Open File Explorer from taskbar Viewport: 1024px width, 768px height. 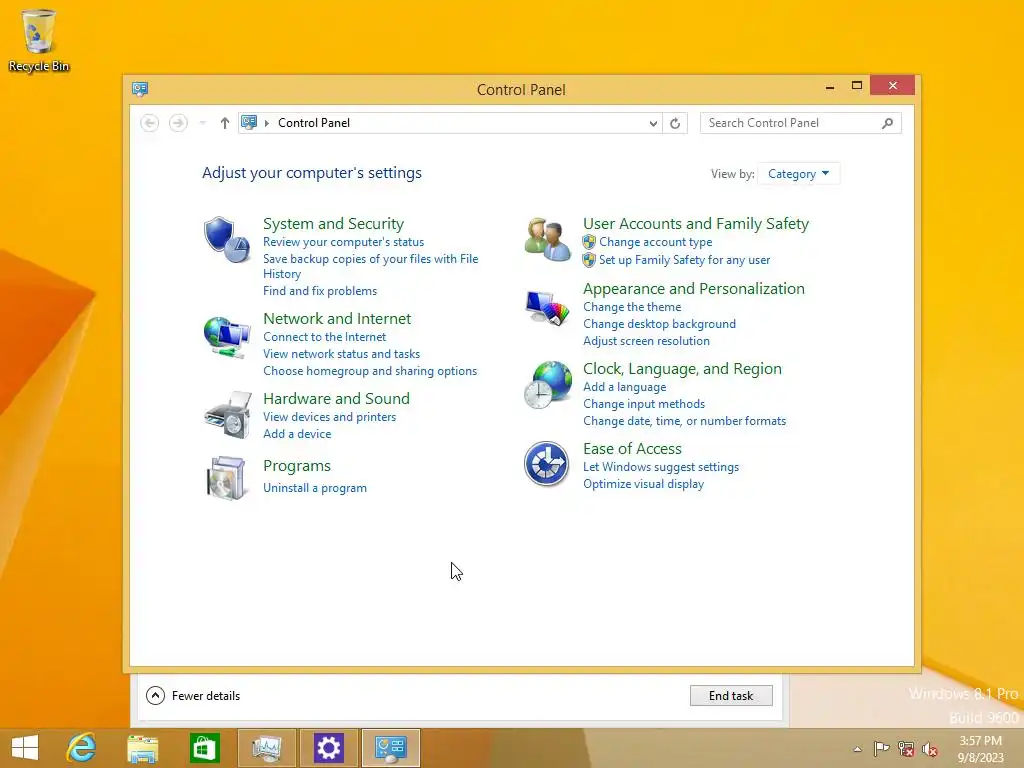pos(142,748)
